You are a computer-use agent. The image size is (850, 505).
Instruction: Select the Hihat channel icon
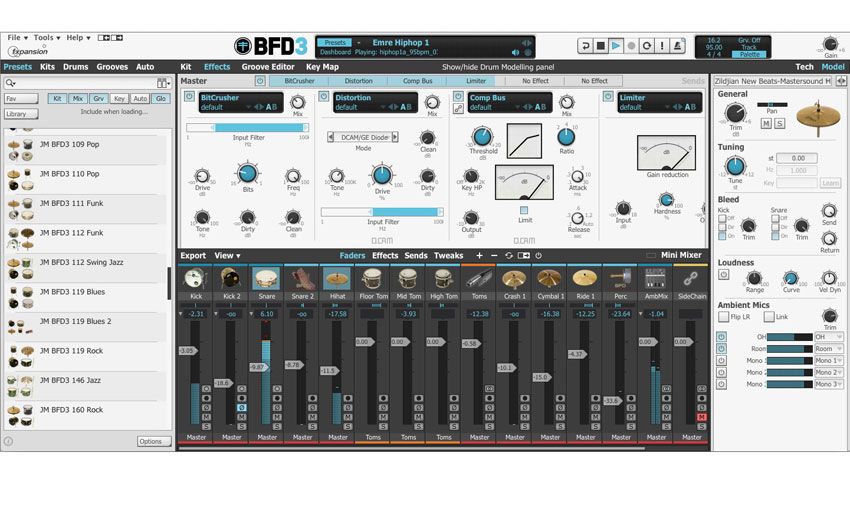coord(337,279)
